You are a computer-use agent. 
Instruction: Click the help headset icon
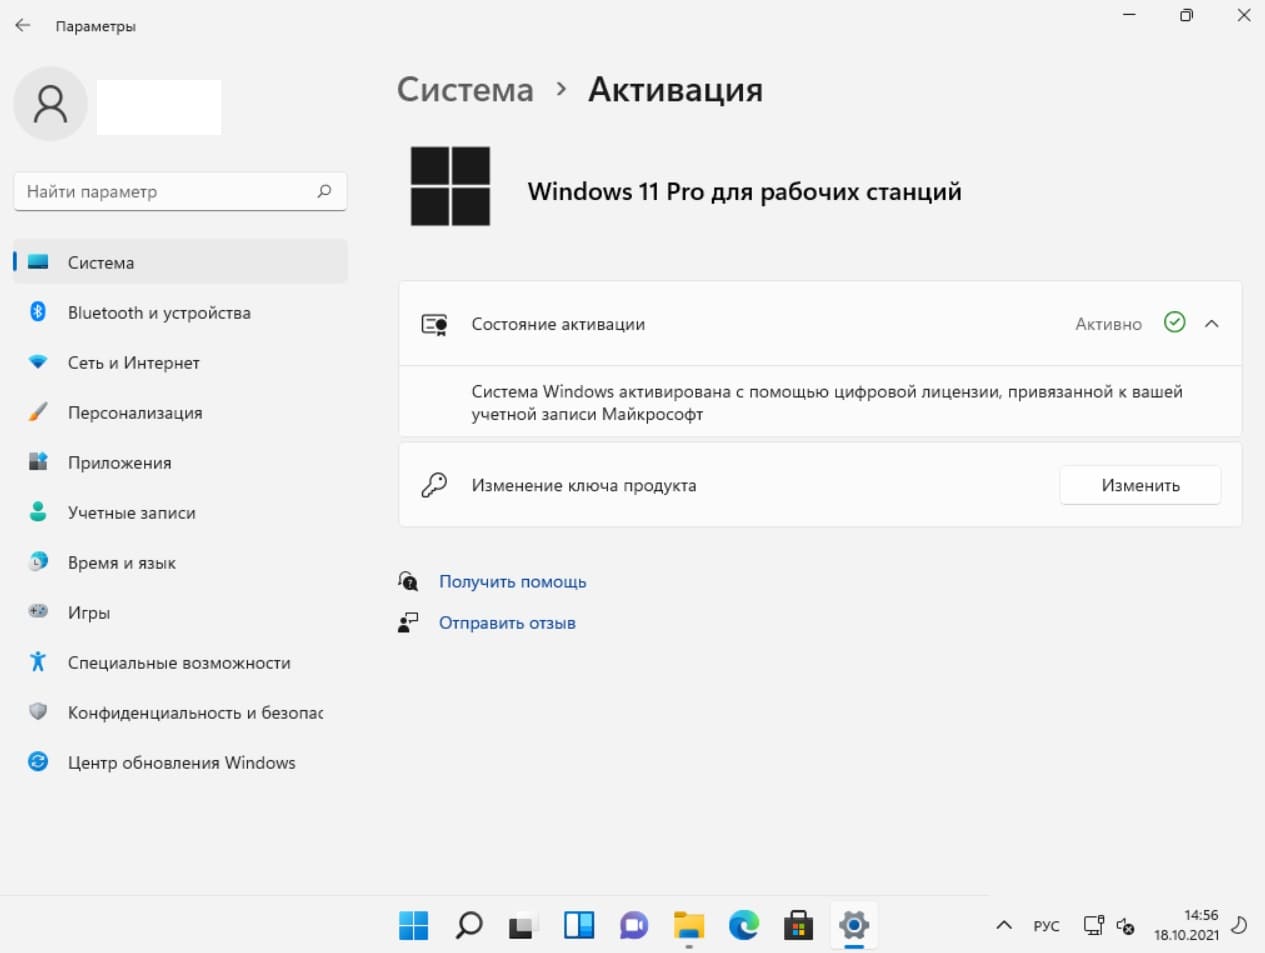(x=408, y=581)
